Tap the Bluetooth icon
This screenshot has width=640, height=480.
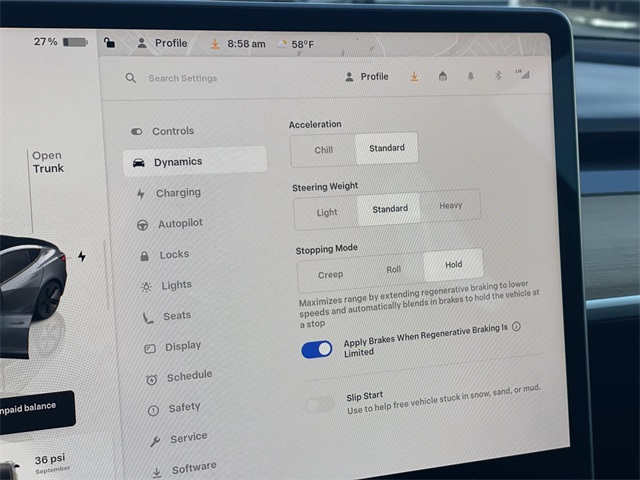(x=497, y=74)
